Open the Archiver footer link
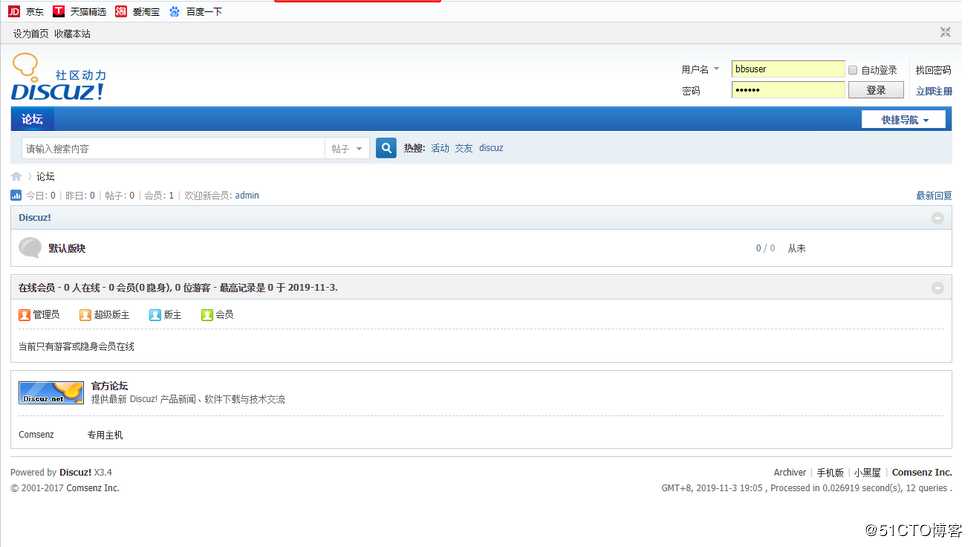The image size is (972, 547). coord(790,473)
